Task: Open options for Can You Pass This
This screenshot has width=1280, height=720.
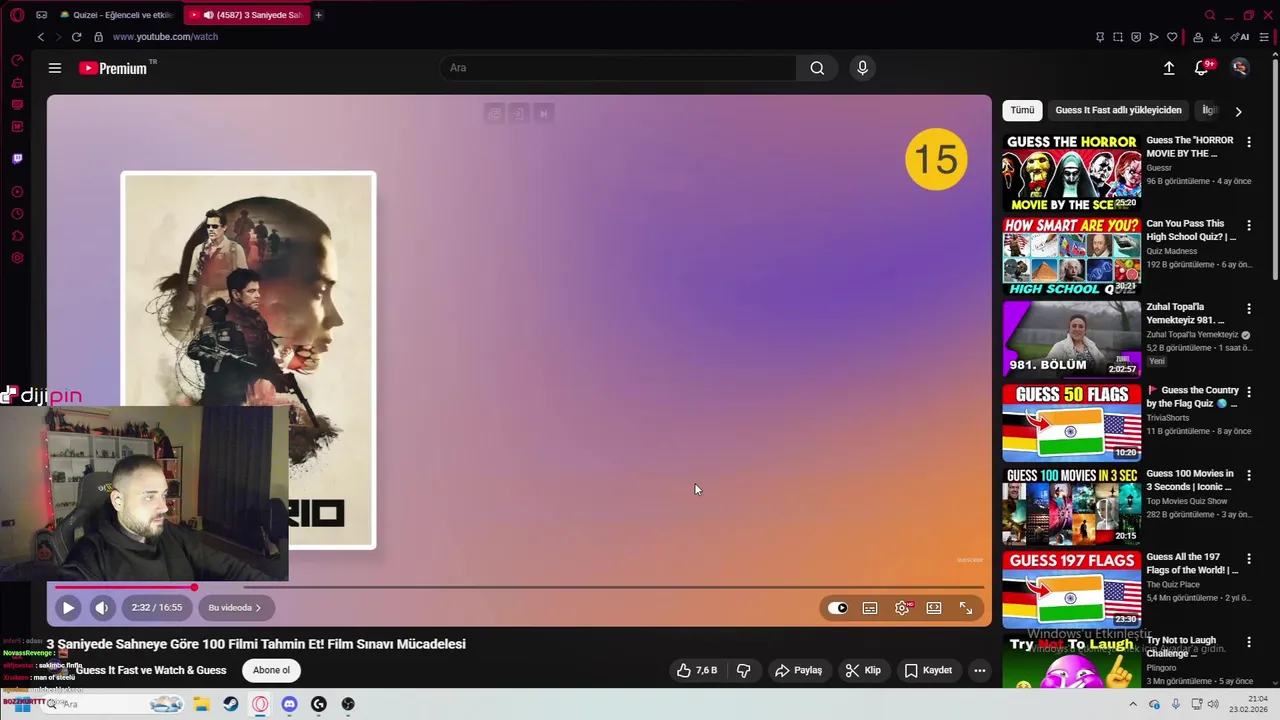Action: (1248, 225)
